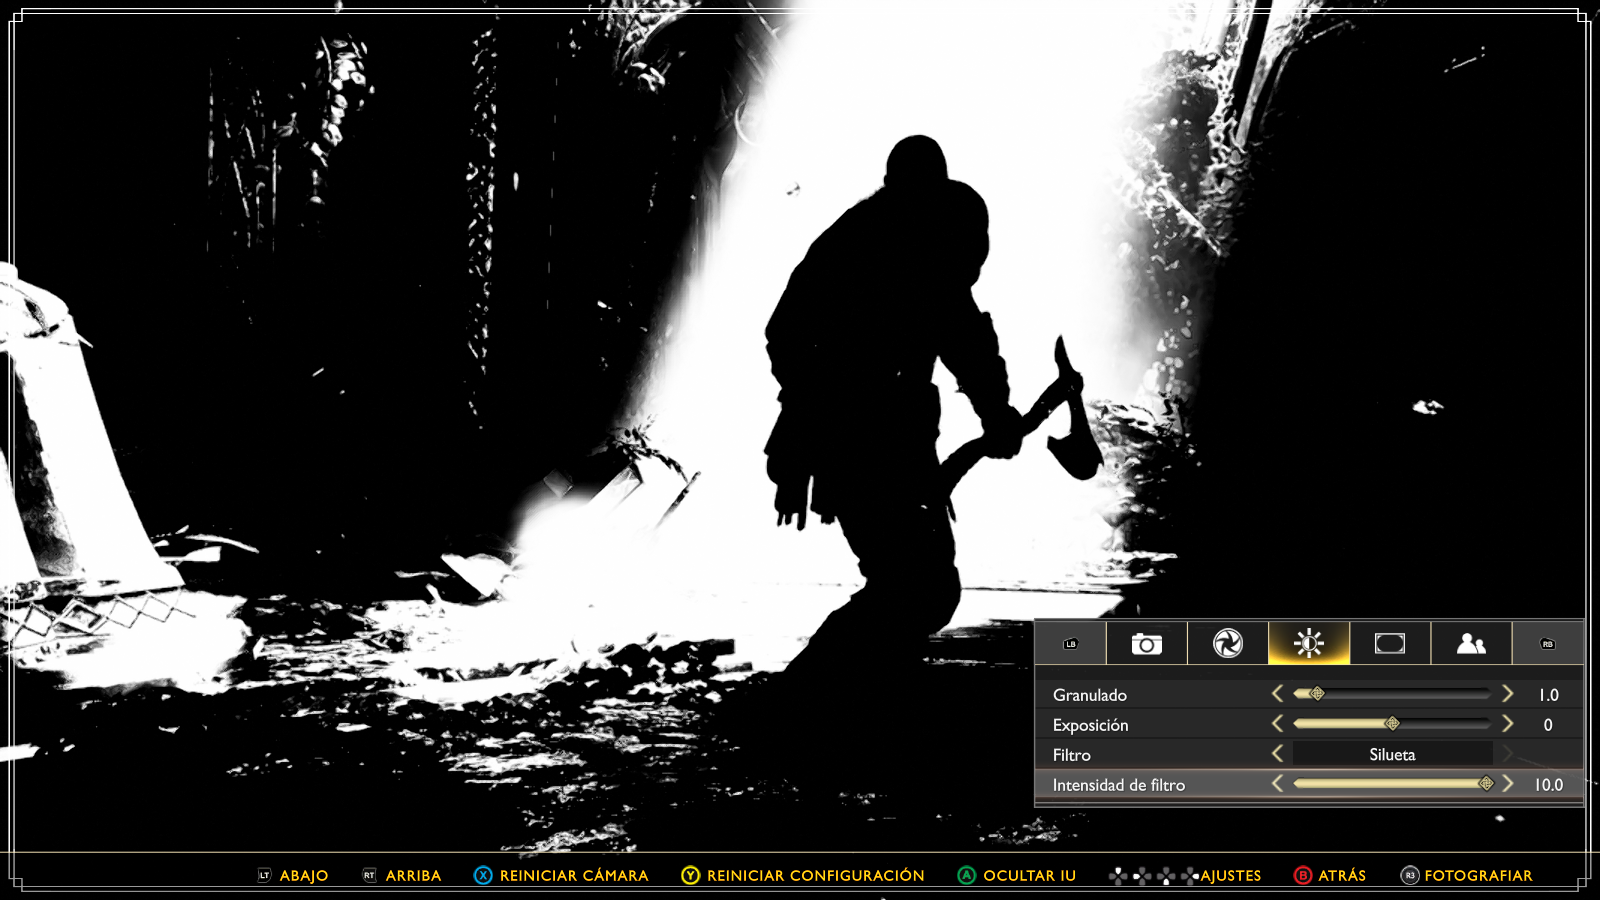This screenshot has height=900, width=1600.
Task: Click the Silueta filter value box
Action: (1392, 755)
